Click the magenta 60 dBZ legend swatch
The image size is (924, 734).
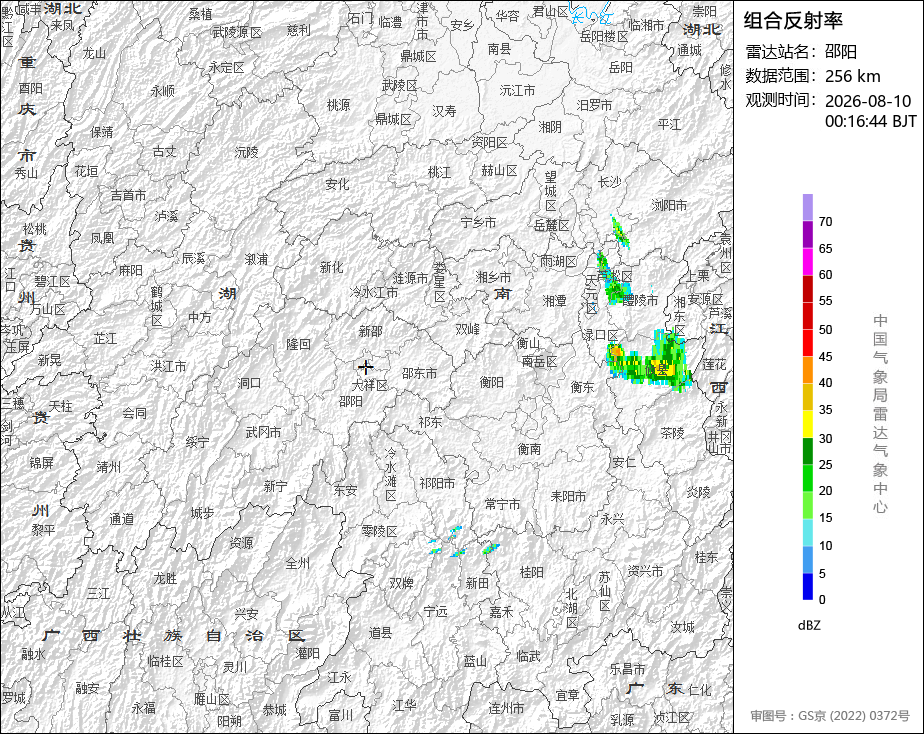(807, 262)
